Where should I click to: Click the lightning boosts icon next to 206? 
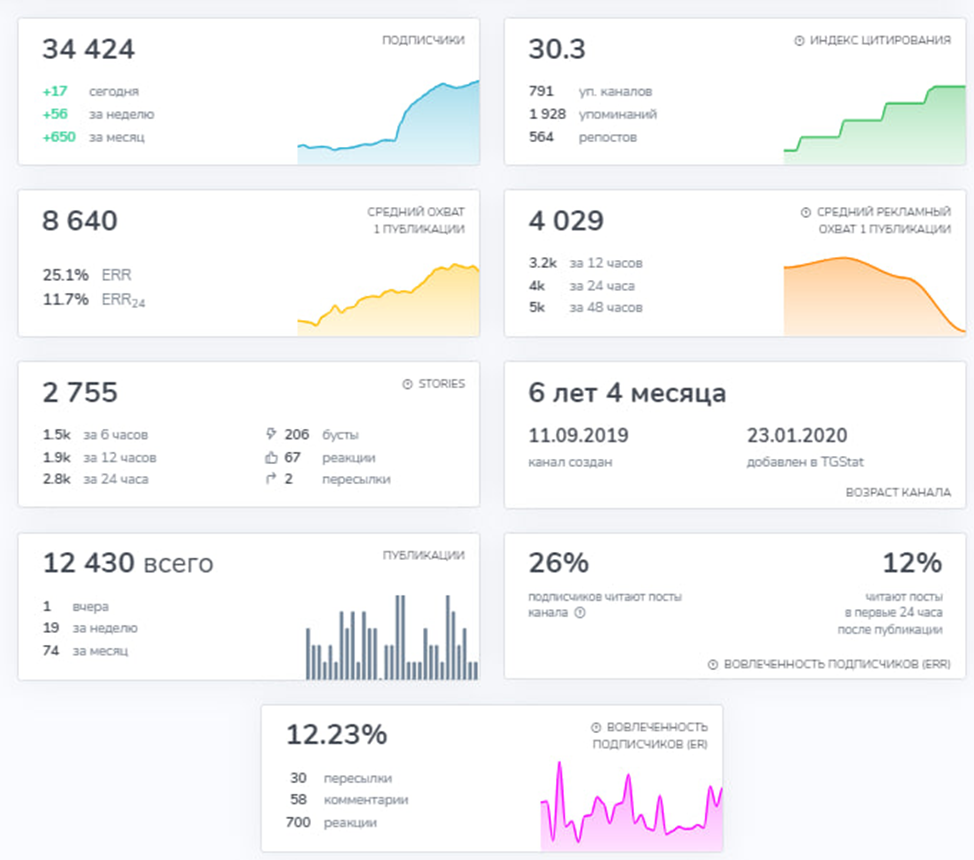(271, 434)
